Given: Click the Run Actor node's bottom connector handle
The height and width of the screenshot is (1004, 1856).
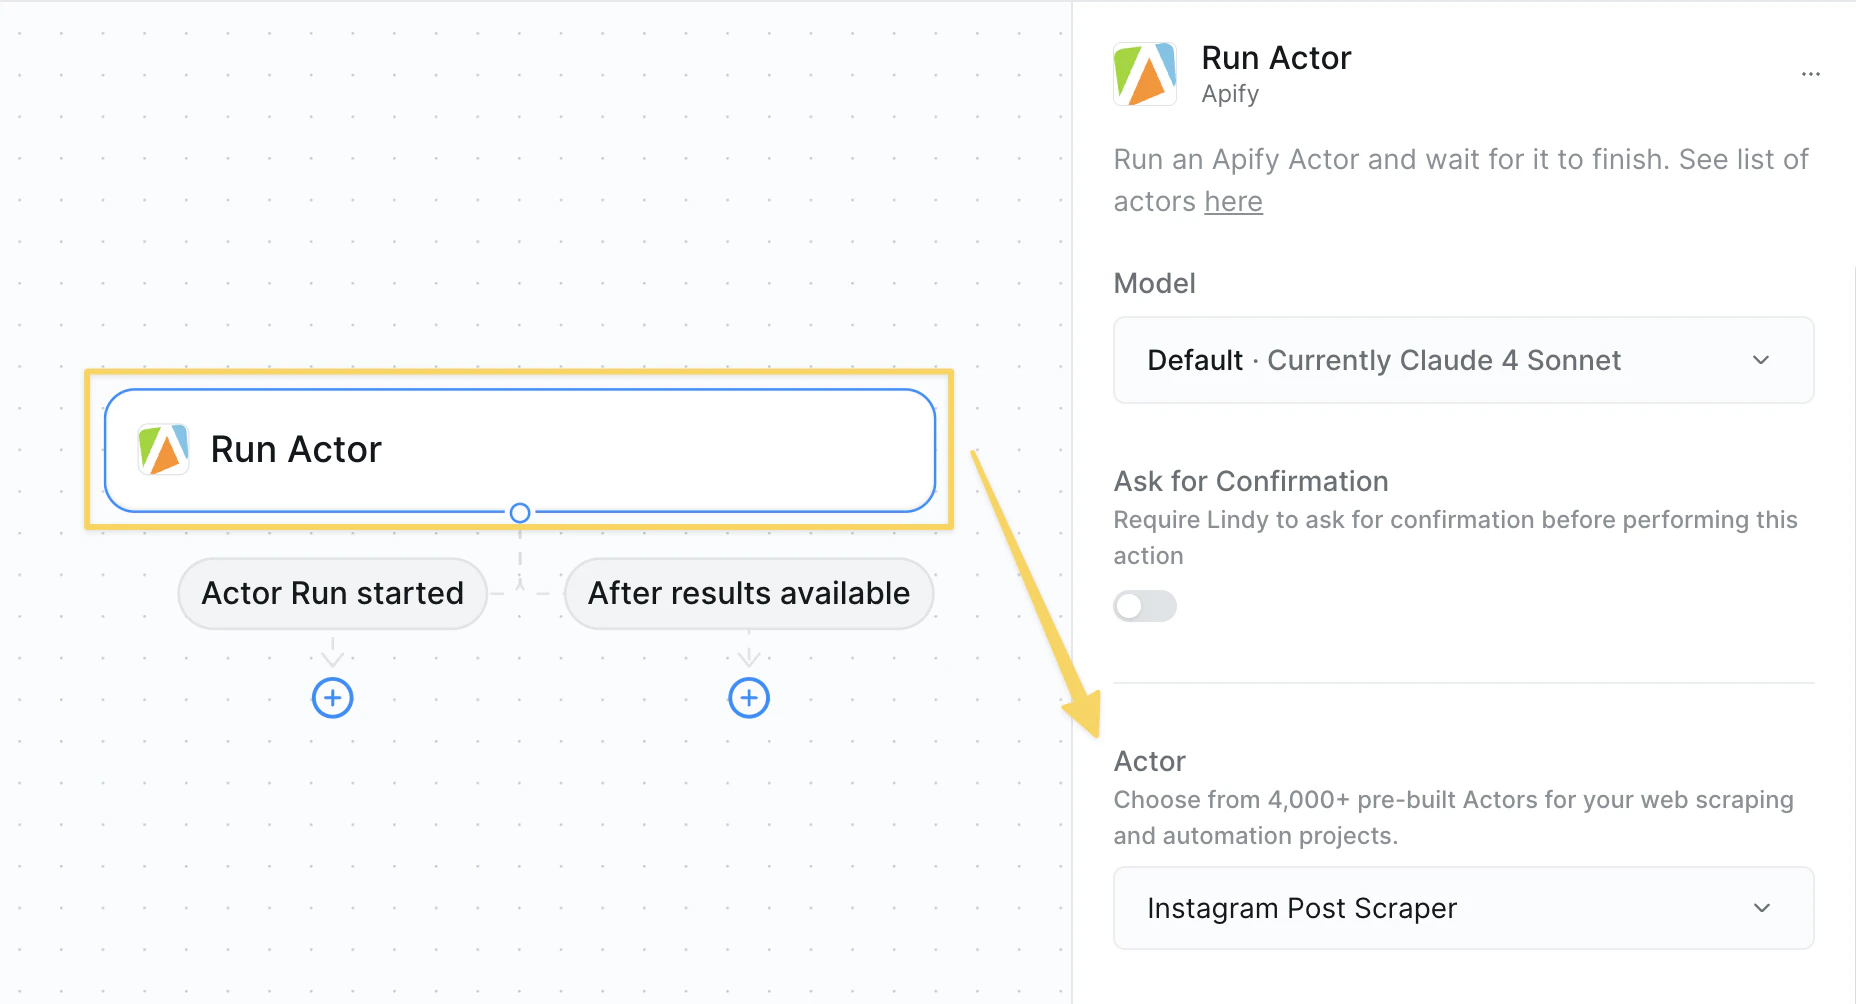Looking at the screenshot, I should click(520, 513).
